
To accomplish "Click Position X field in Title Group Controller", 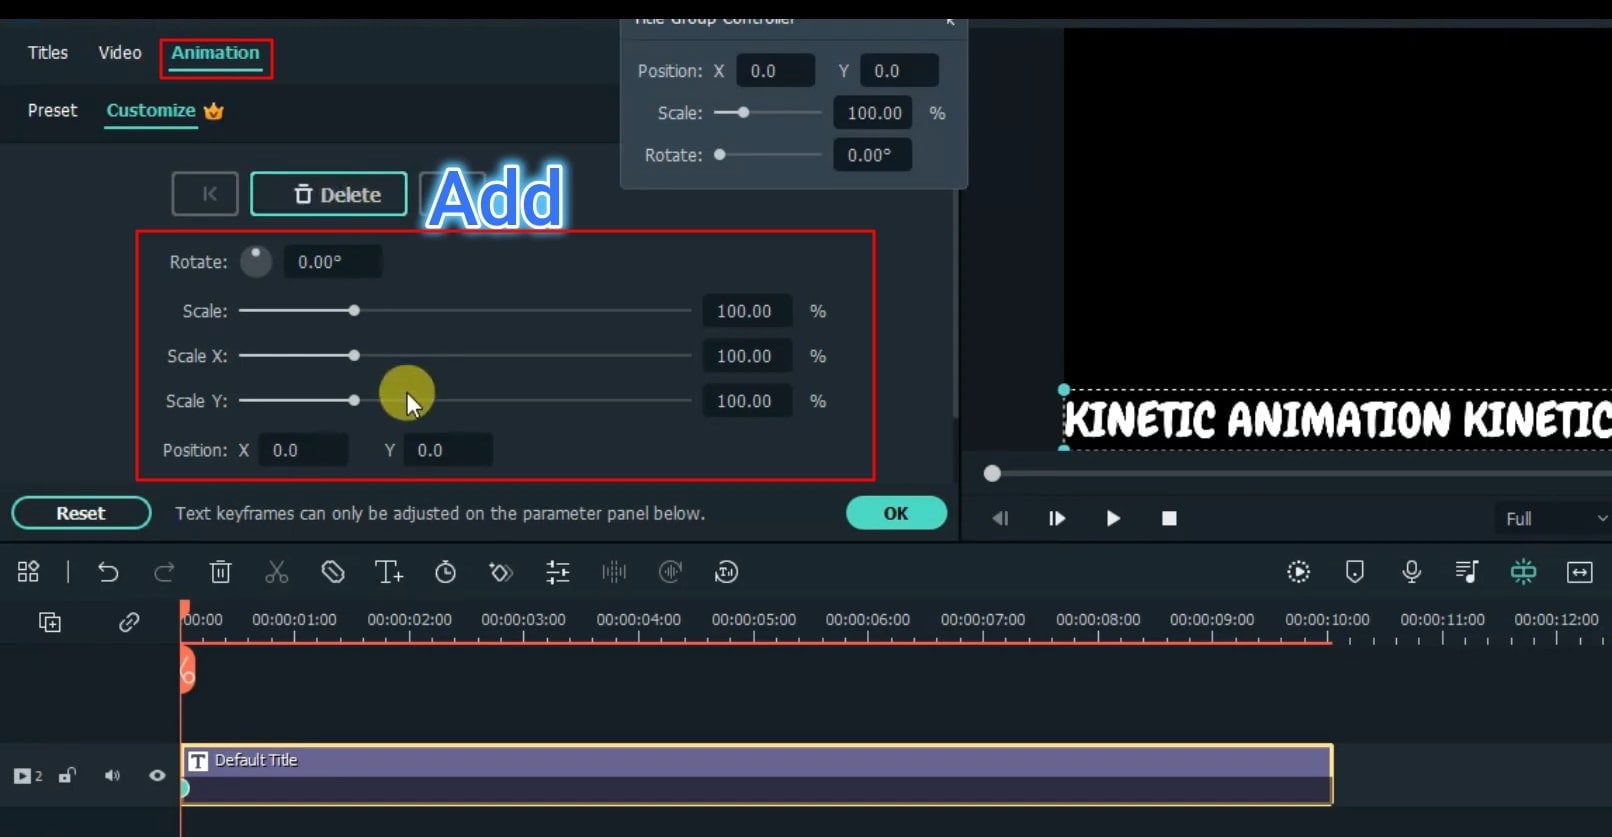I will pos(776,71).
